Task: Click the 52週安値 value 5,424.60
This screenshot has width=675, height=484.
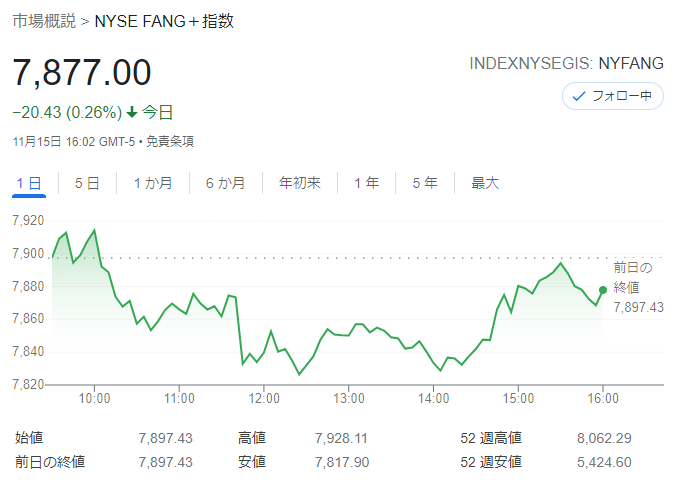Action: (x=604, y=462)
